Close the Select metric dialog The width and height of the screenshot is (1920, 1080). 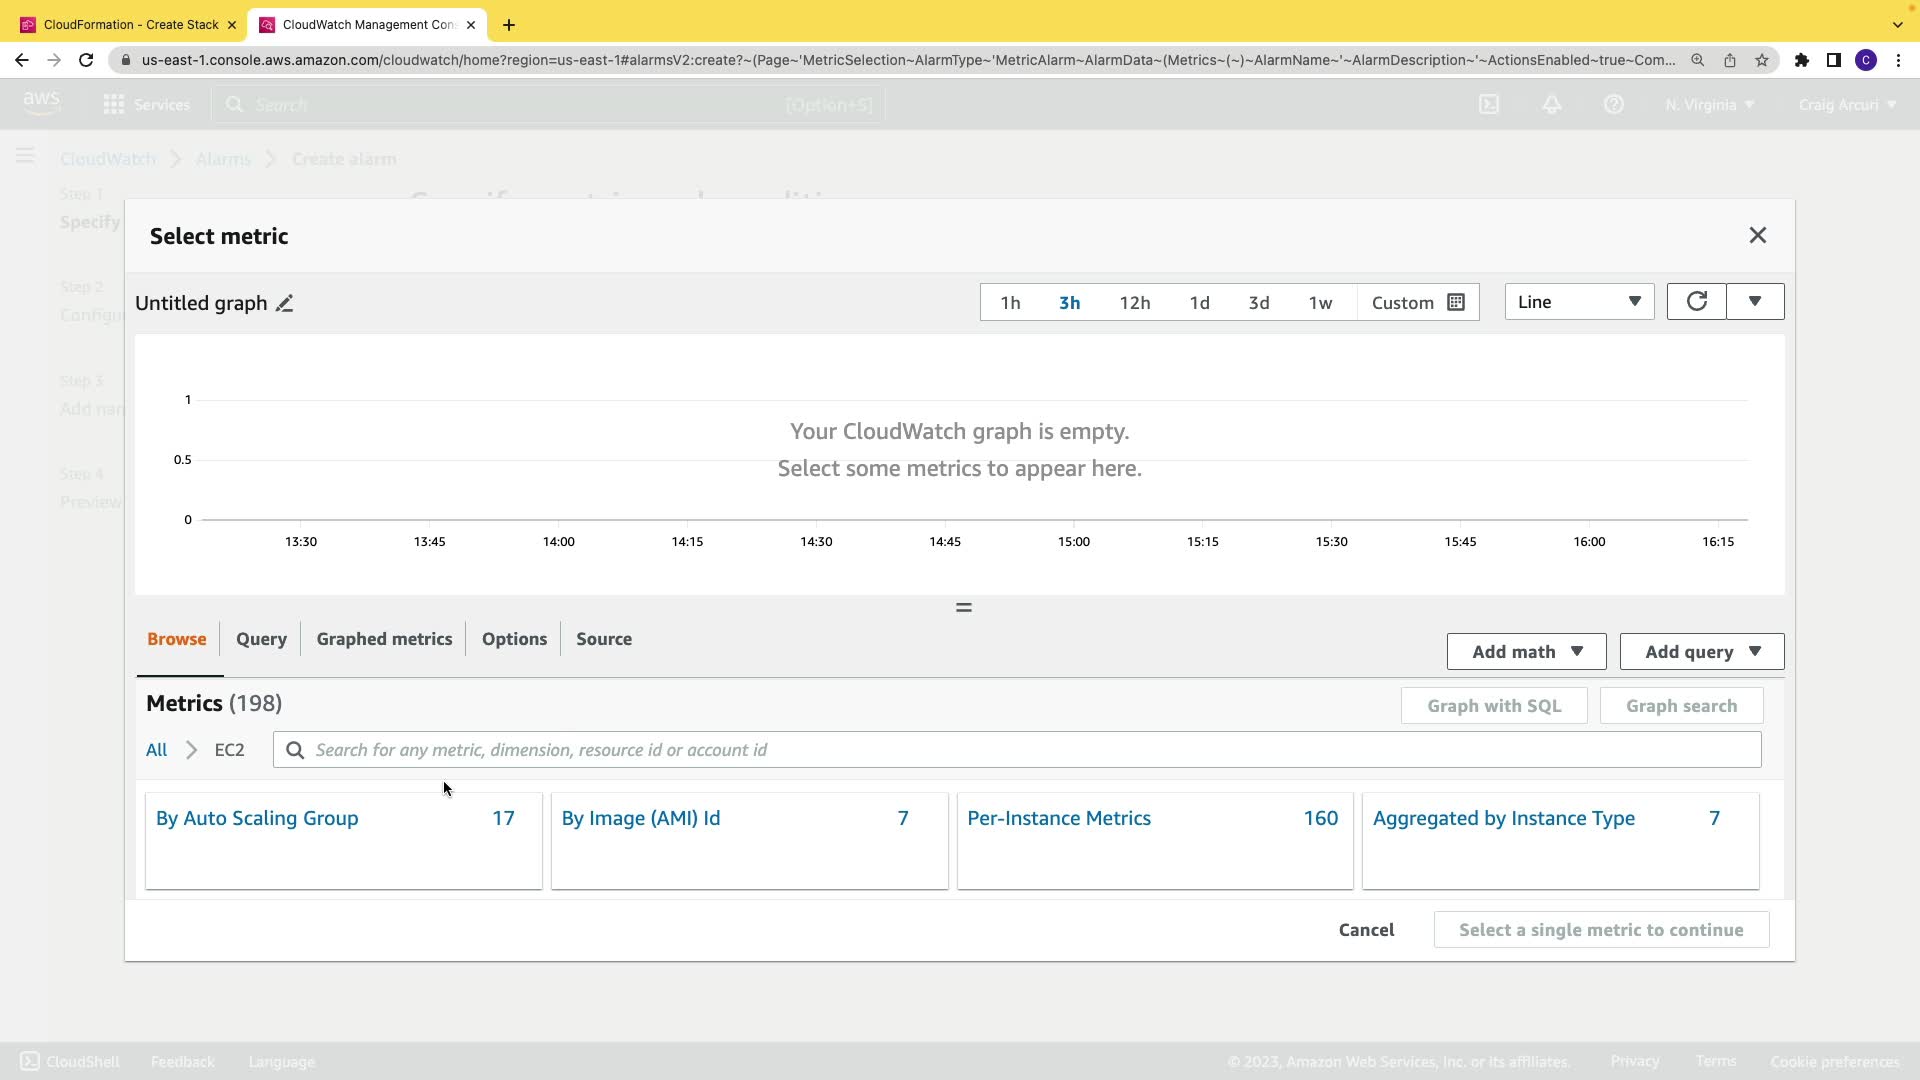pyautogui.click(x=1757, y=236)
